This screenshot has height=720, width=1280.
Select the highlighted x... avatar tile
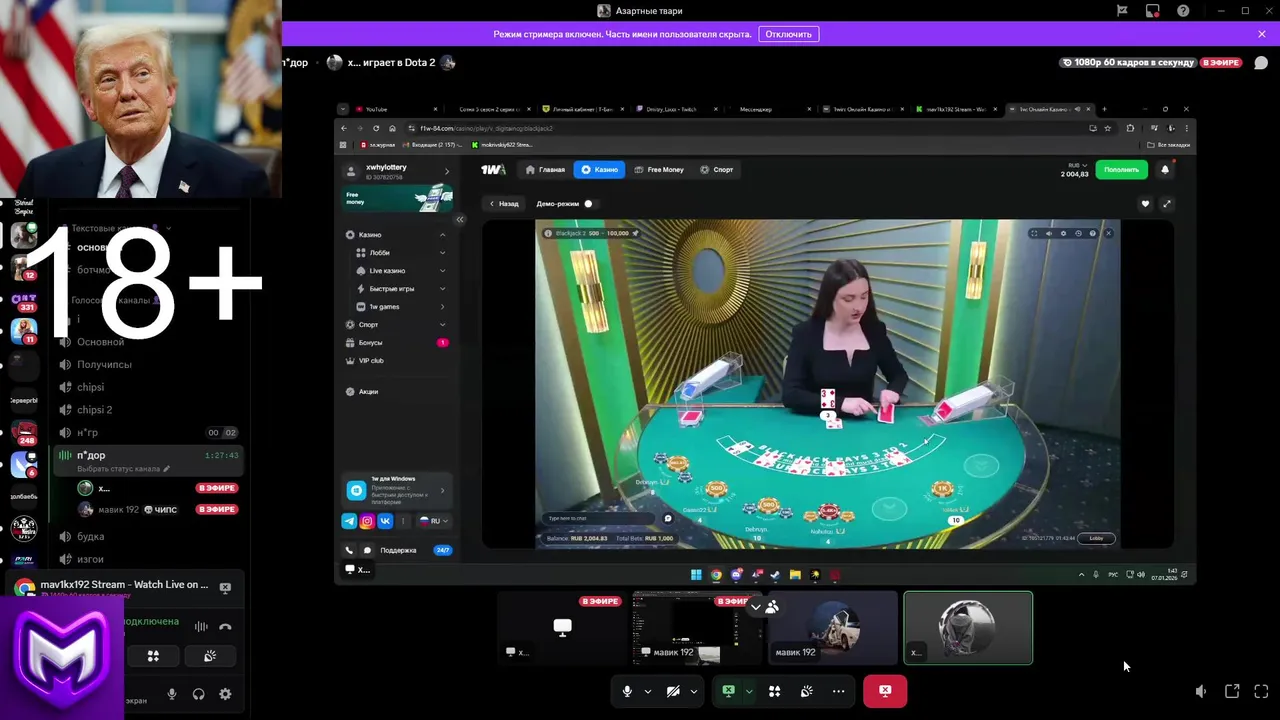[x=968, y=628]
